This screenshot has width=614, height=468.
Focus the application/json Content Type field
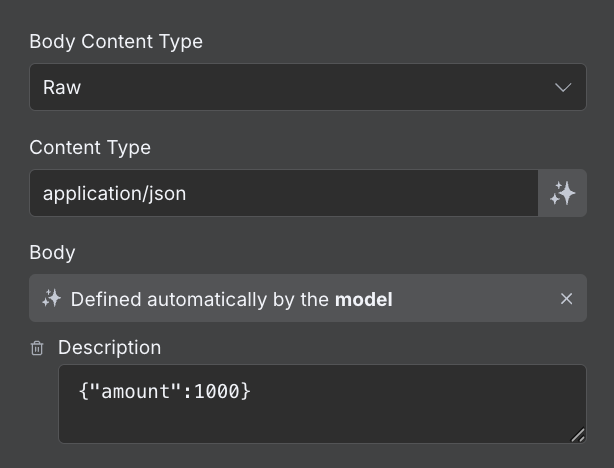click(284, 193)
